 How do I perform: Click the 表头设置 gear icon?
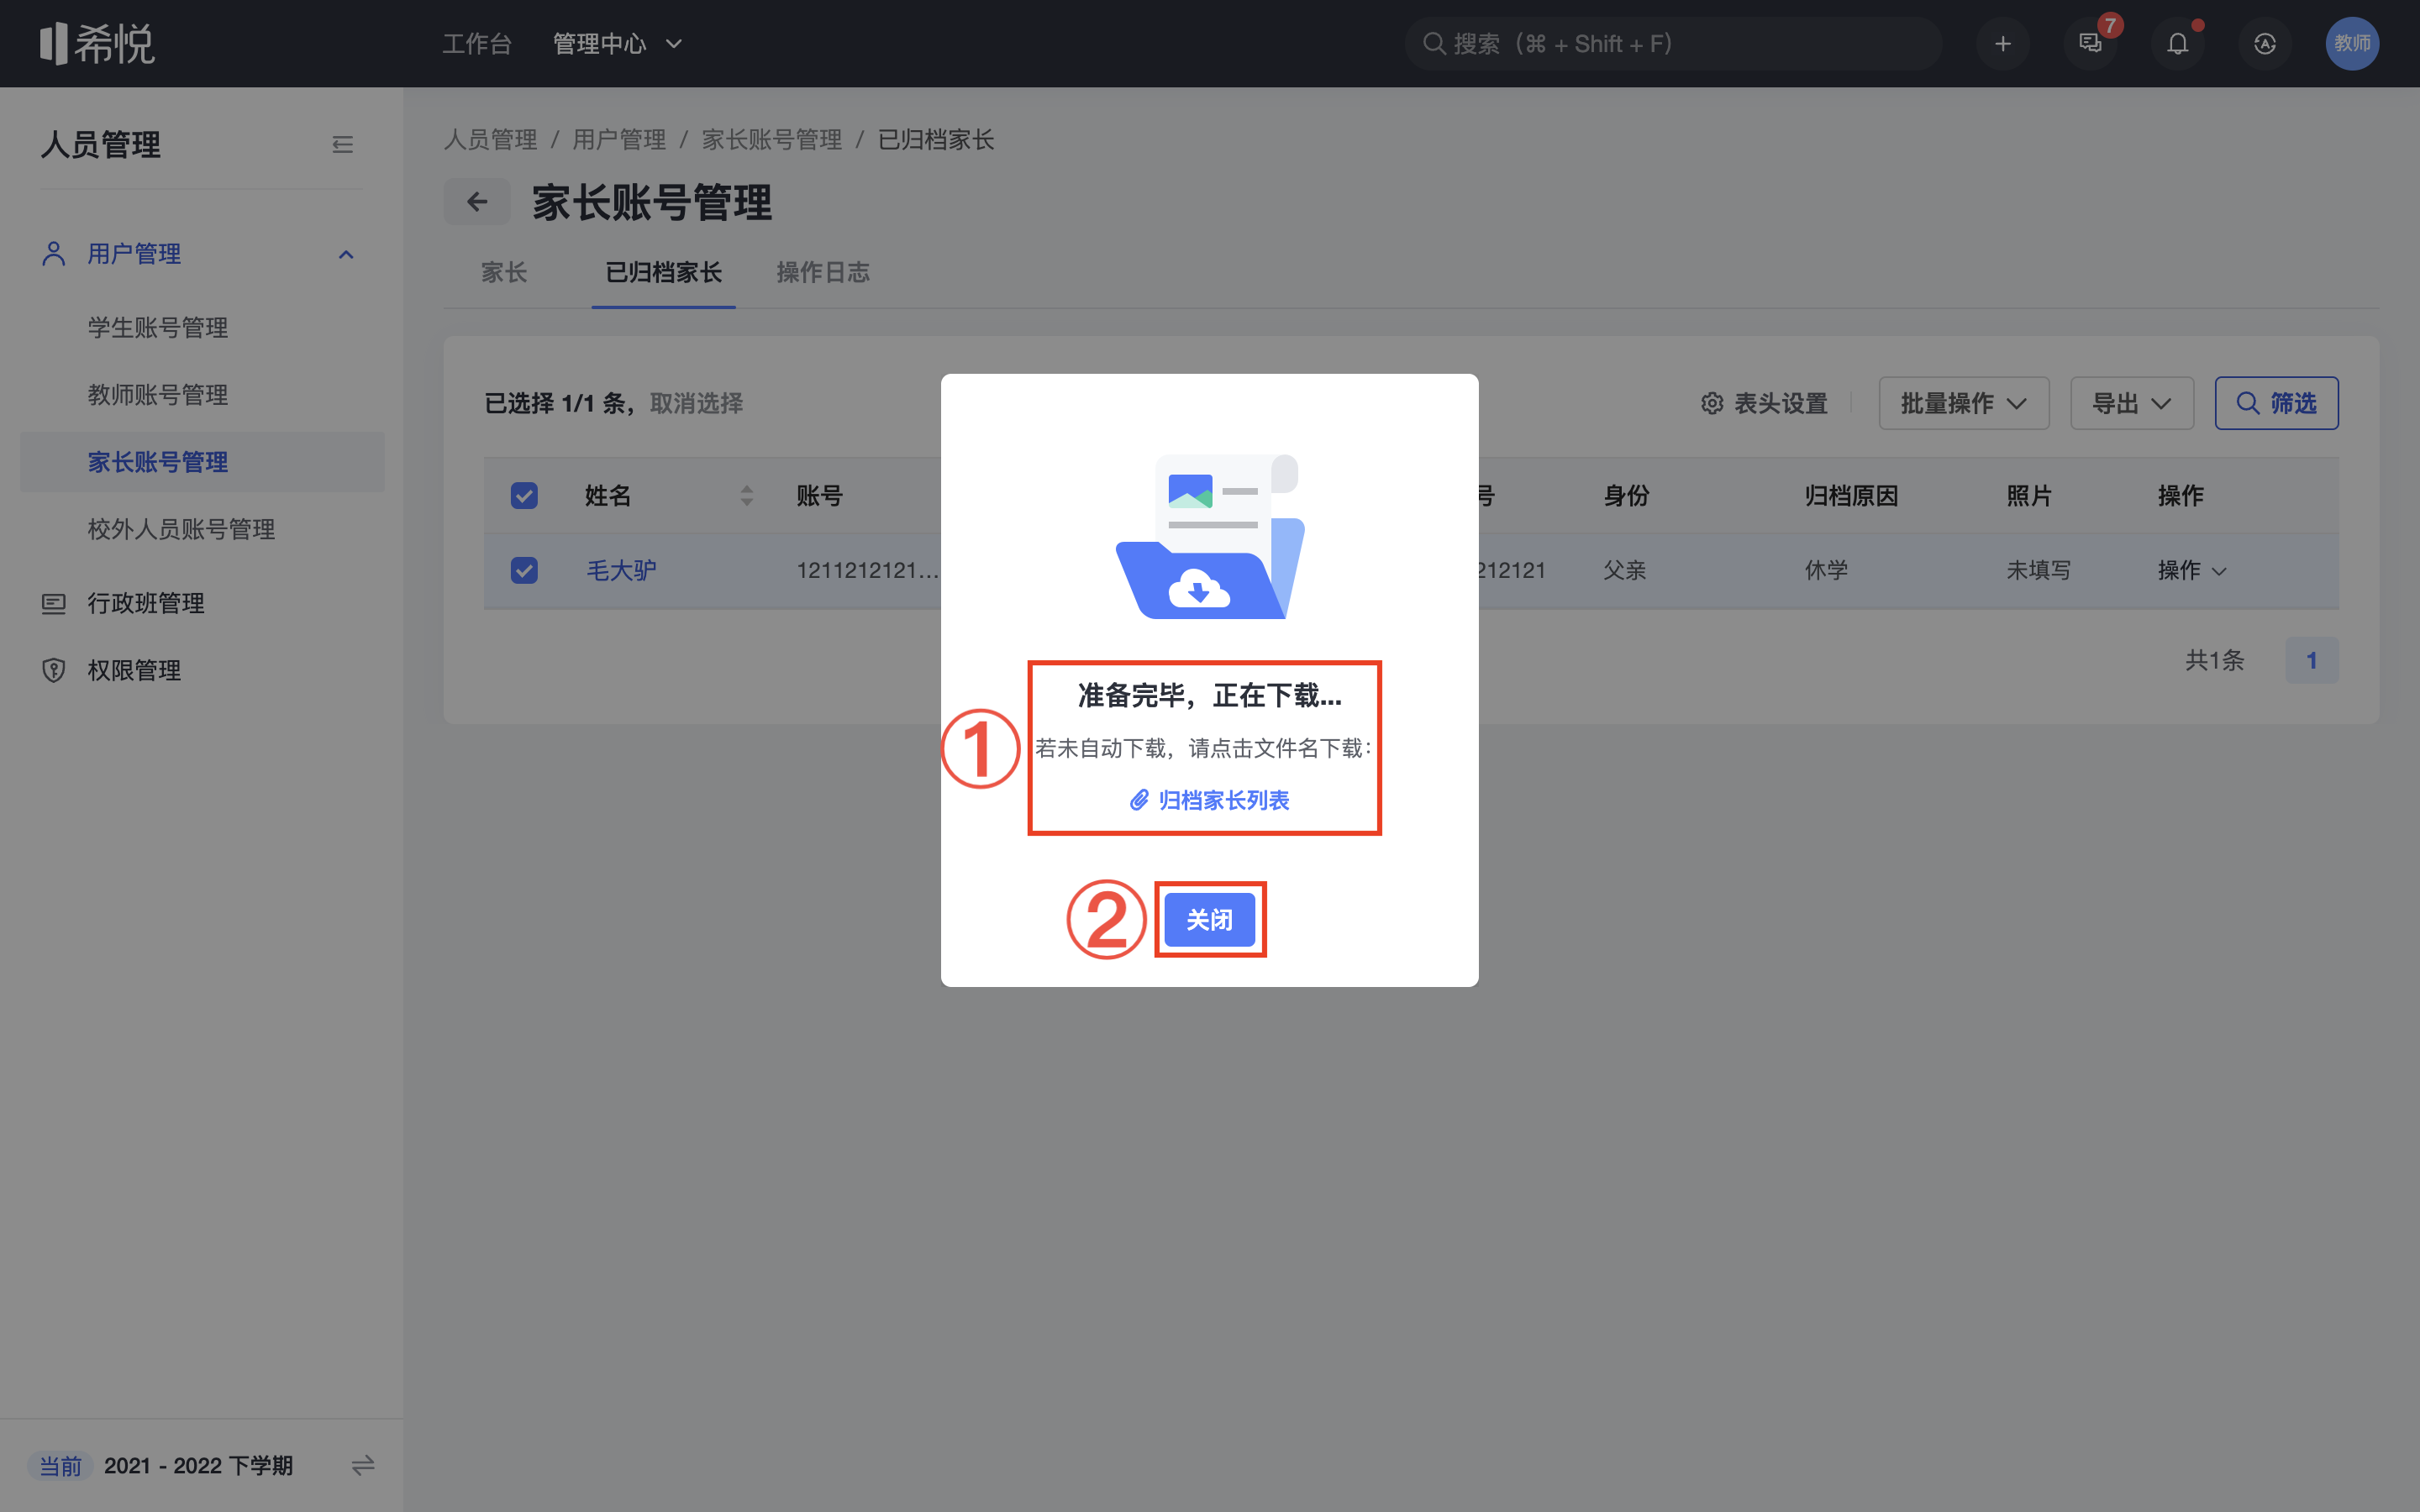tap(1712, 403)
